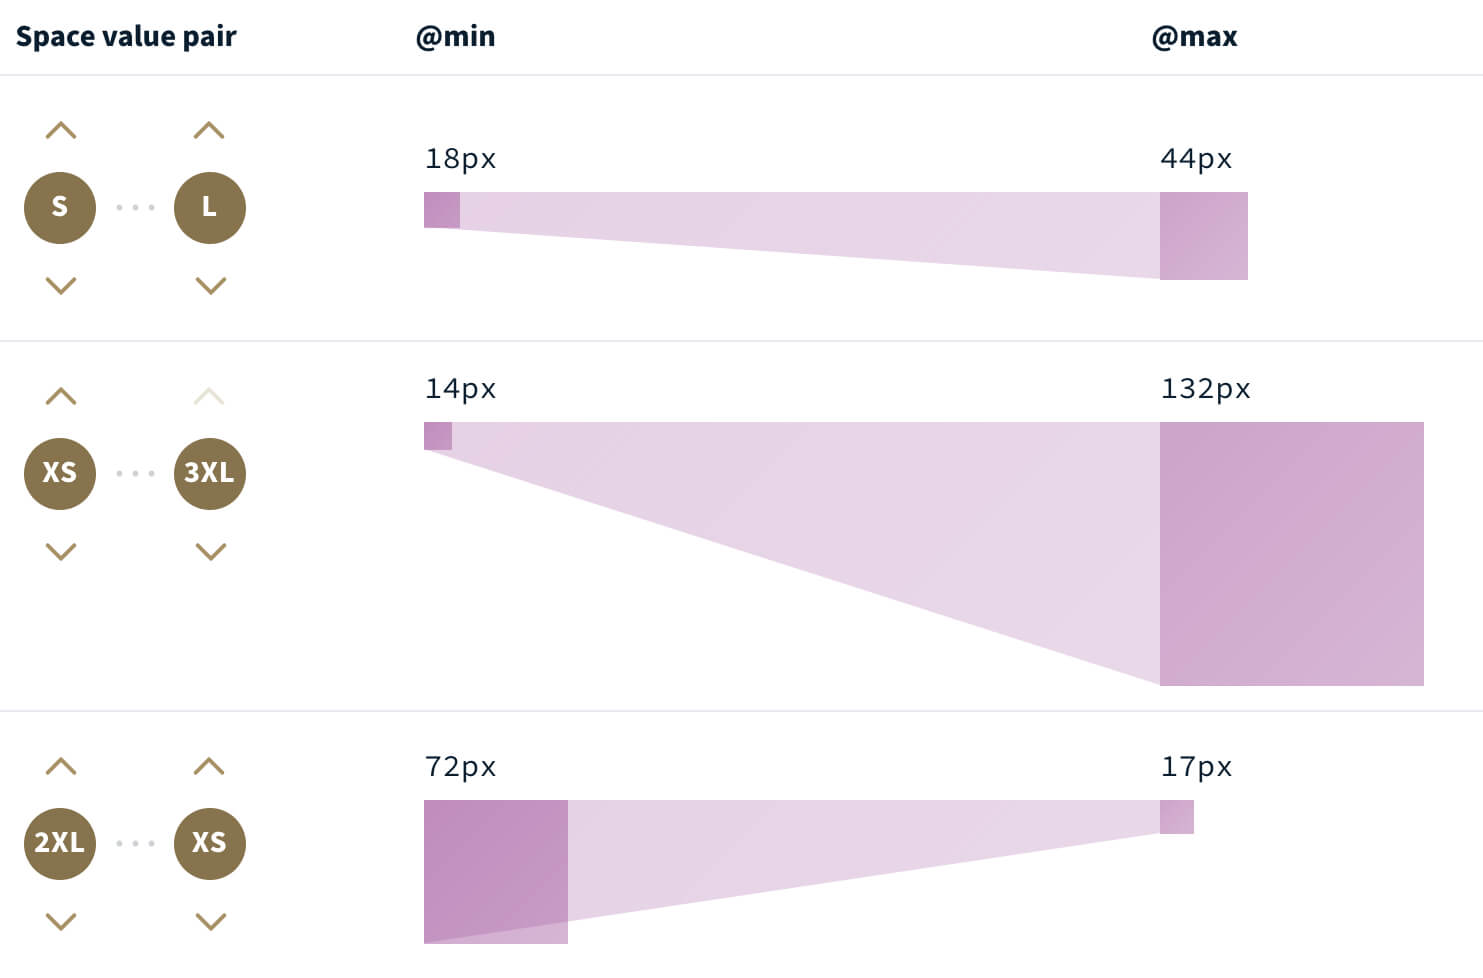Click up chevron above second-column XS badge
Viewport: 1483px width, 978px height.
[x=209, y=767]
